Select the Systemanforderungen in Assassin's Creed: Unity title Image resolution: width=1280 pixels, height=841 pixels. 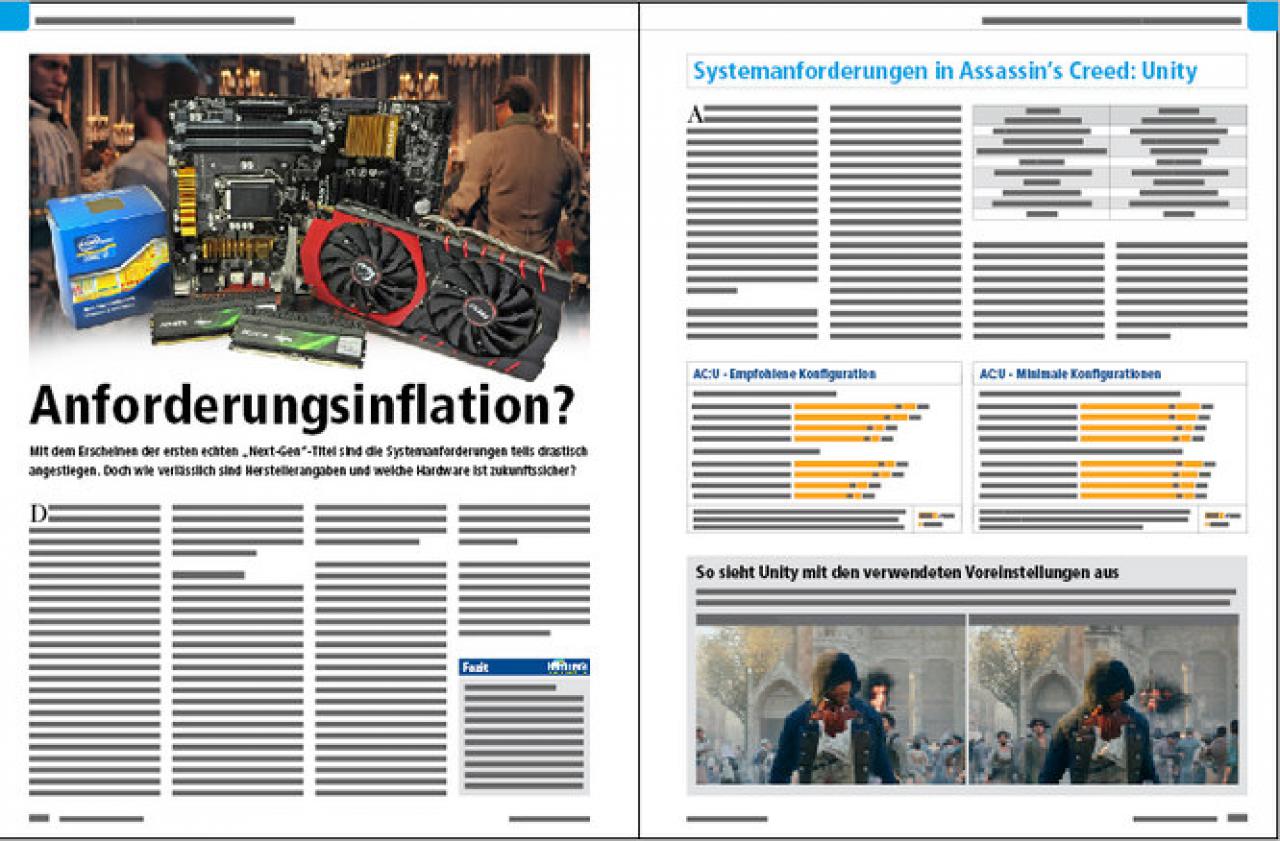point(945,71)
